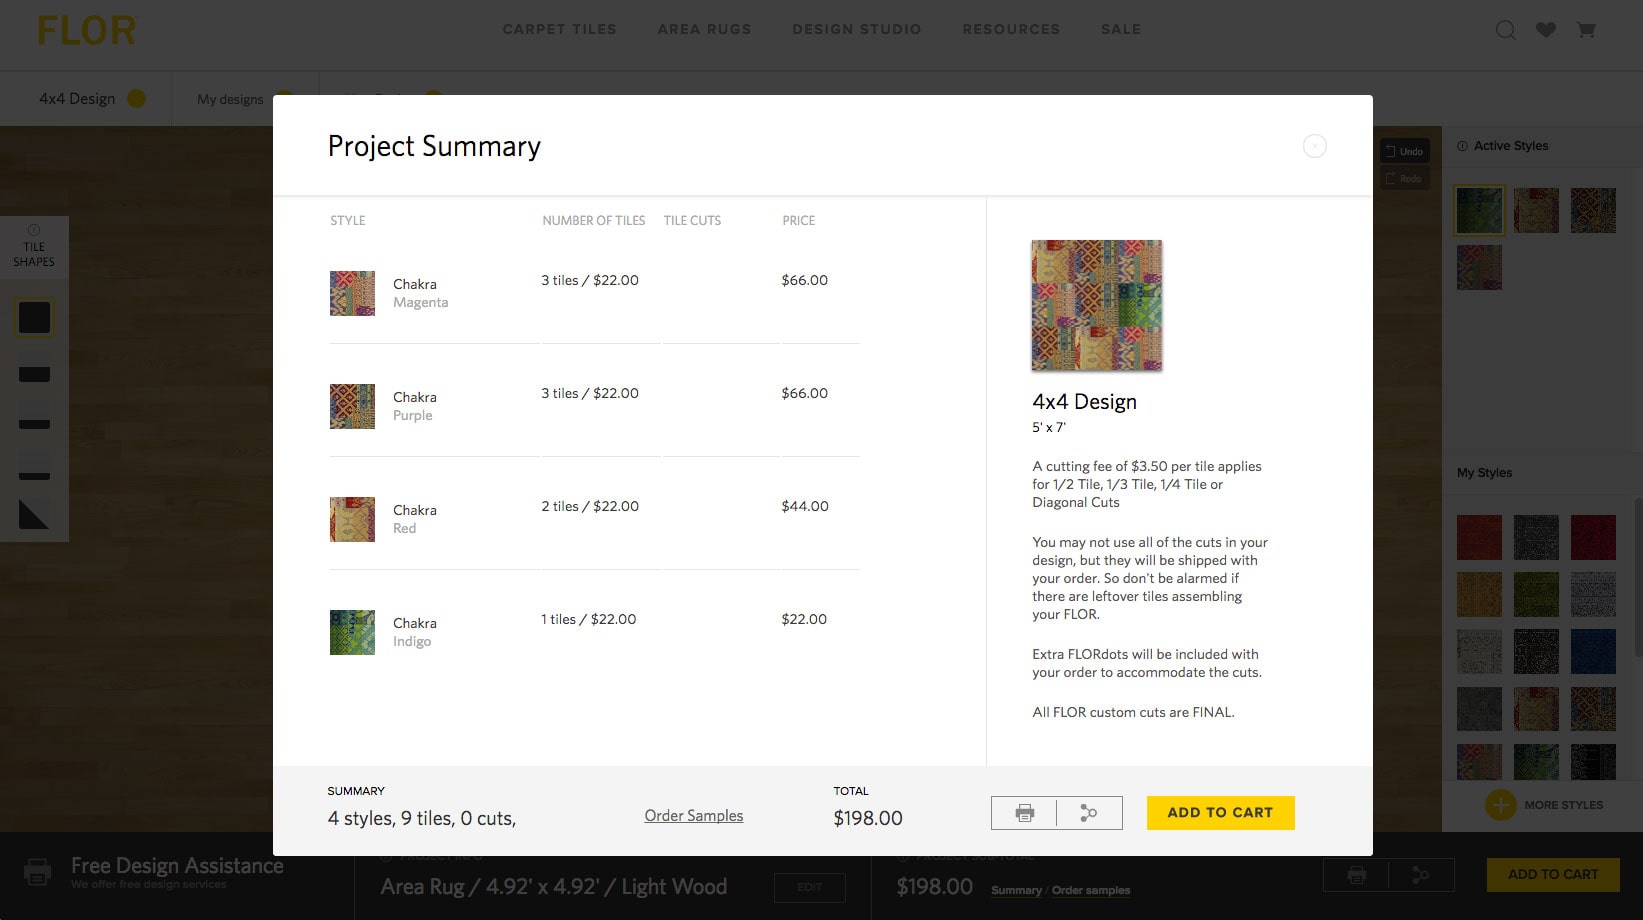Print the project summary from the dialog

1024,813
